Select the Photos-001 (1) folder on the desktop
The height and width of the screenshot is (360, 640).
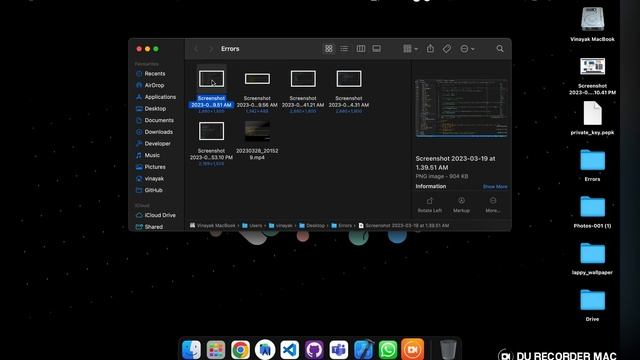coord(592,207)
